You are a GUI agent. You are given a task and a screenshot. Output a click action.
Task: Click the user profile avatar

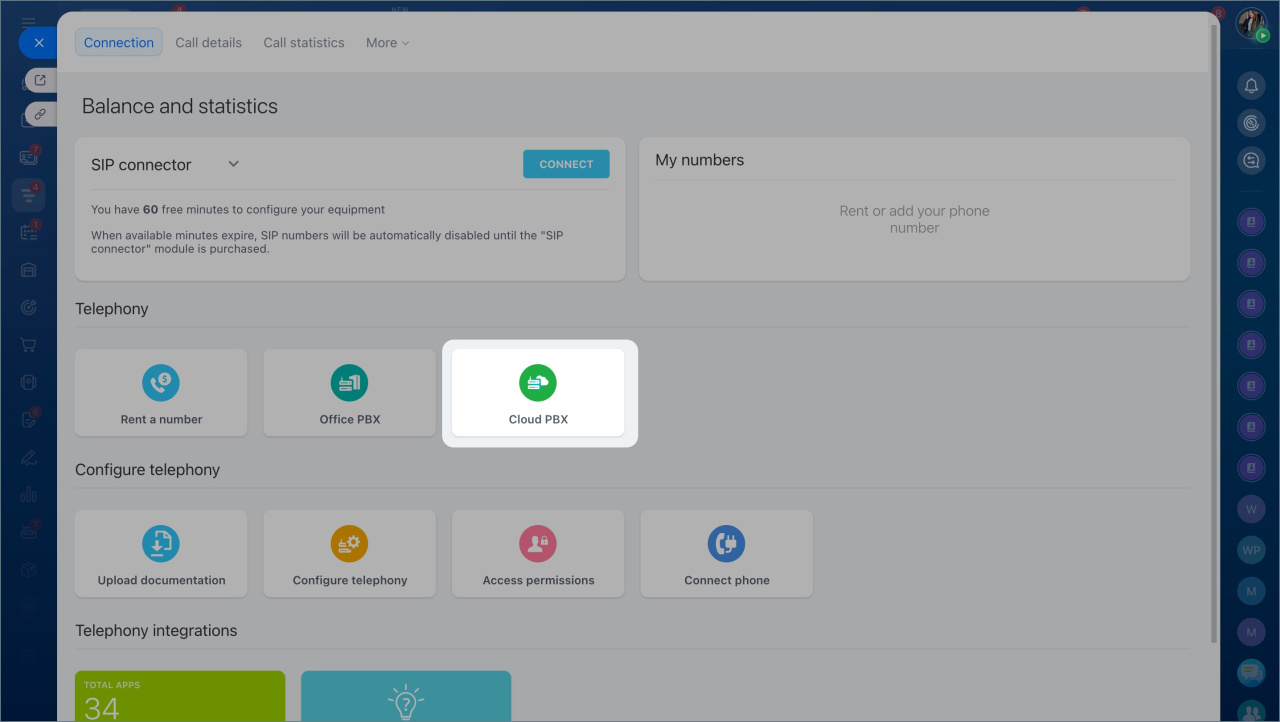[1251, 23]
